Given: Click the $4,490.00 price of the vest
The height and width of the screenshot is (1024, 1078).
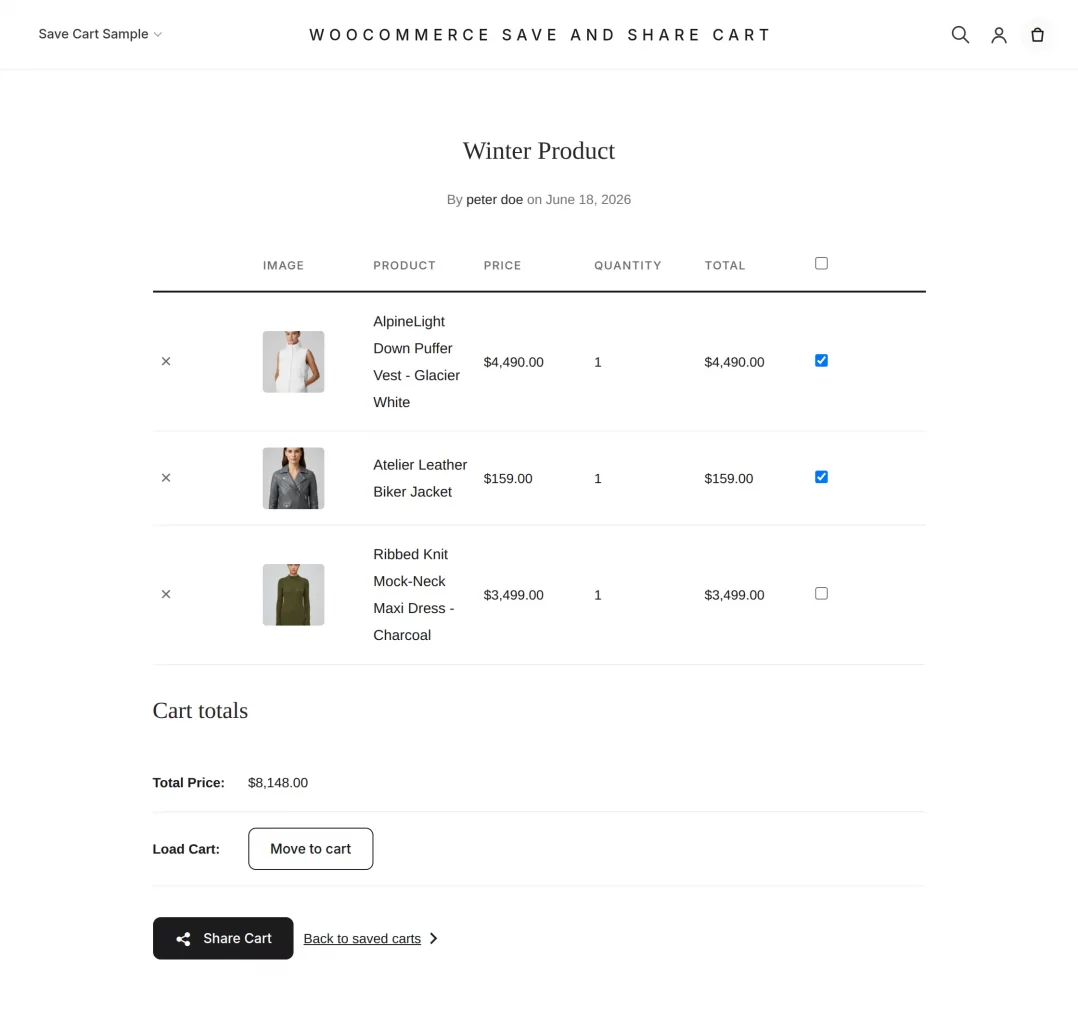Looking at the screenshot, I should coord(514,362).
